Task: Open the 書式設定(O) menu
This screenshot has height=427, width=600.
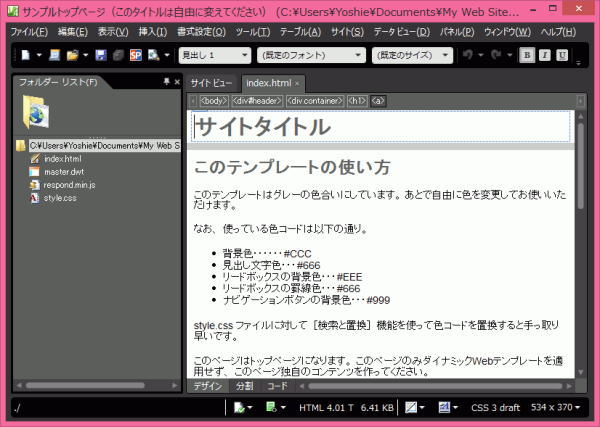Action: [201, 32]
